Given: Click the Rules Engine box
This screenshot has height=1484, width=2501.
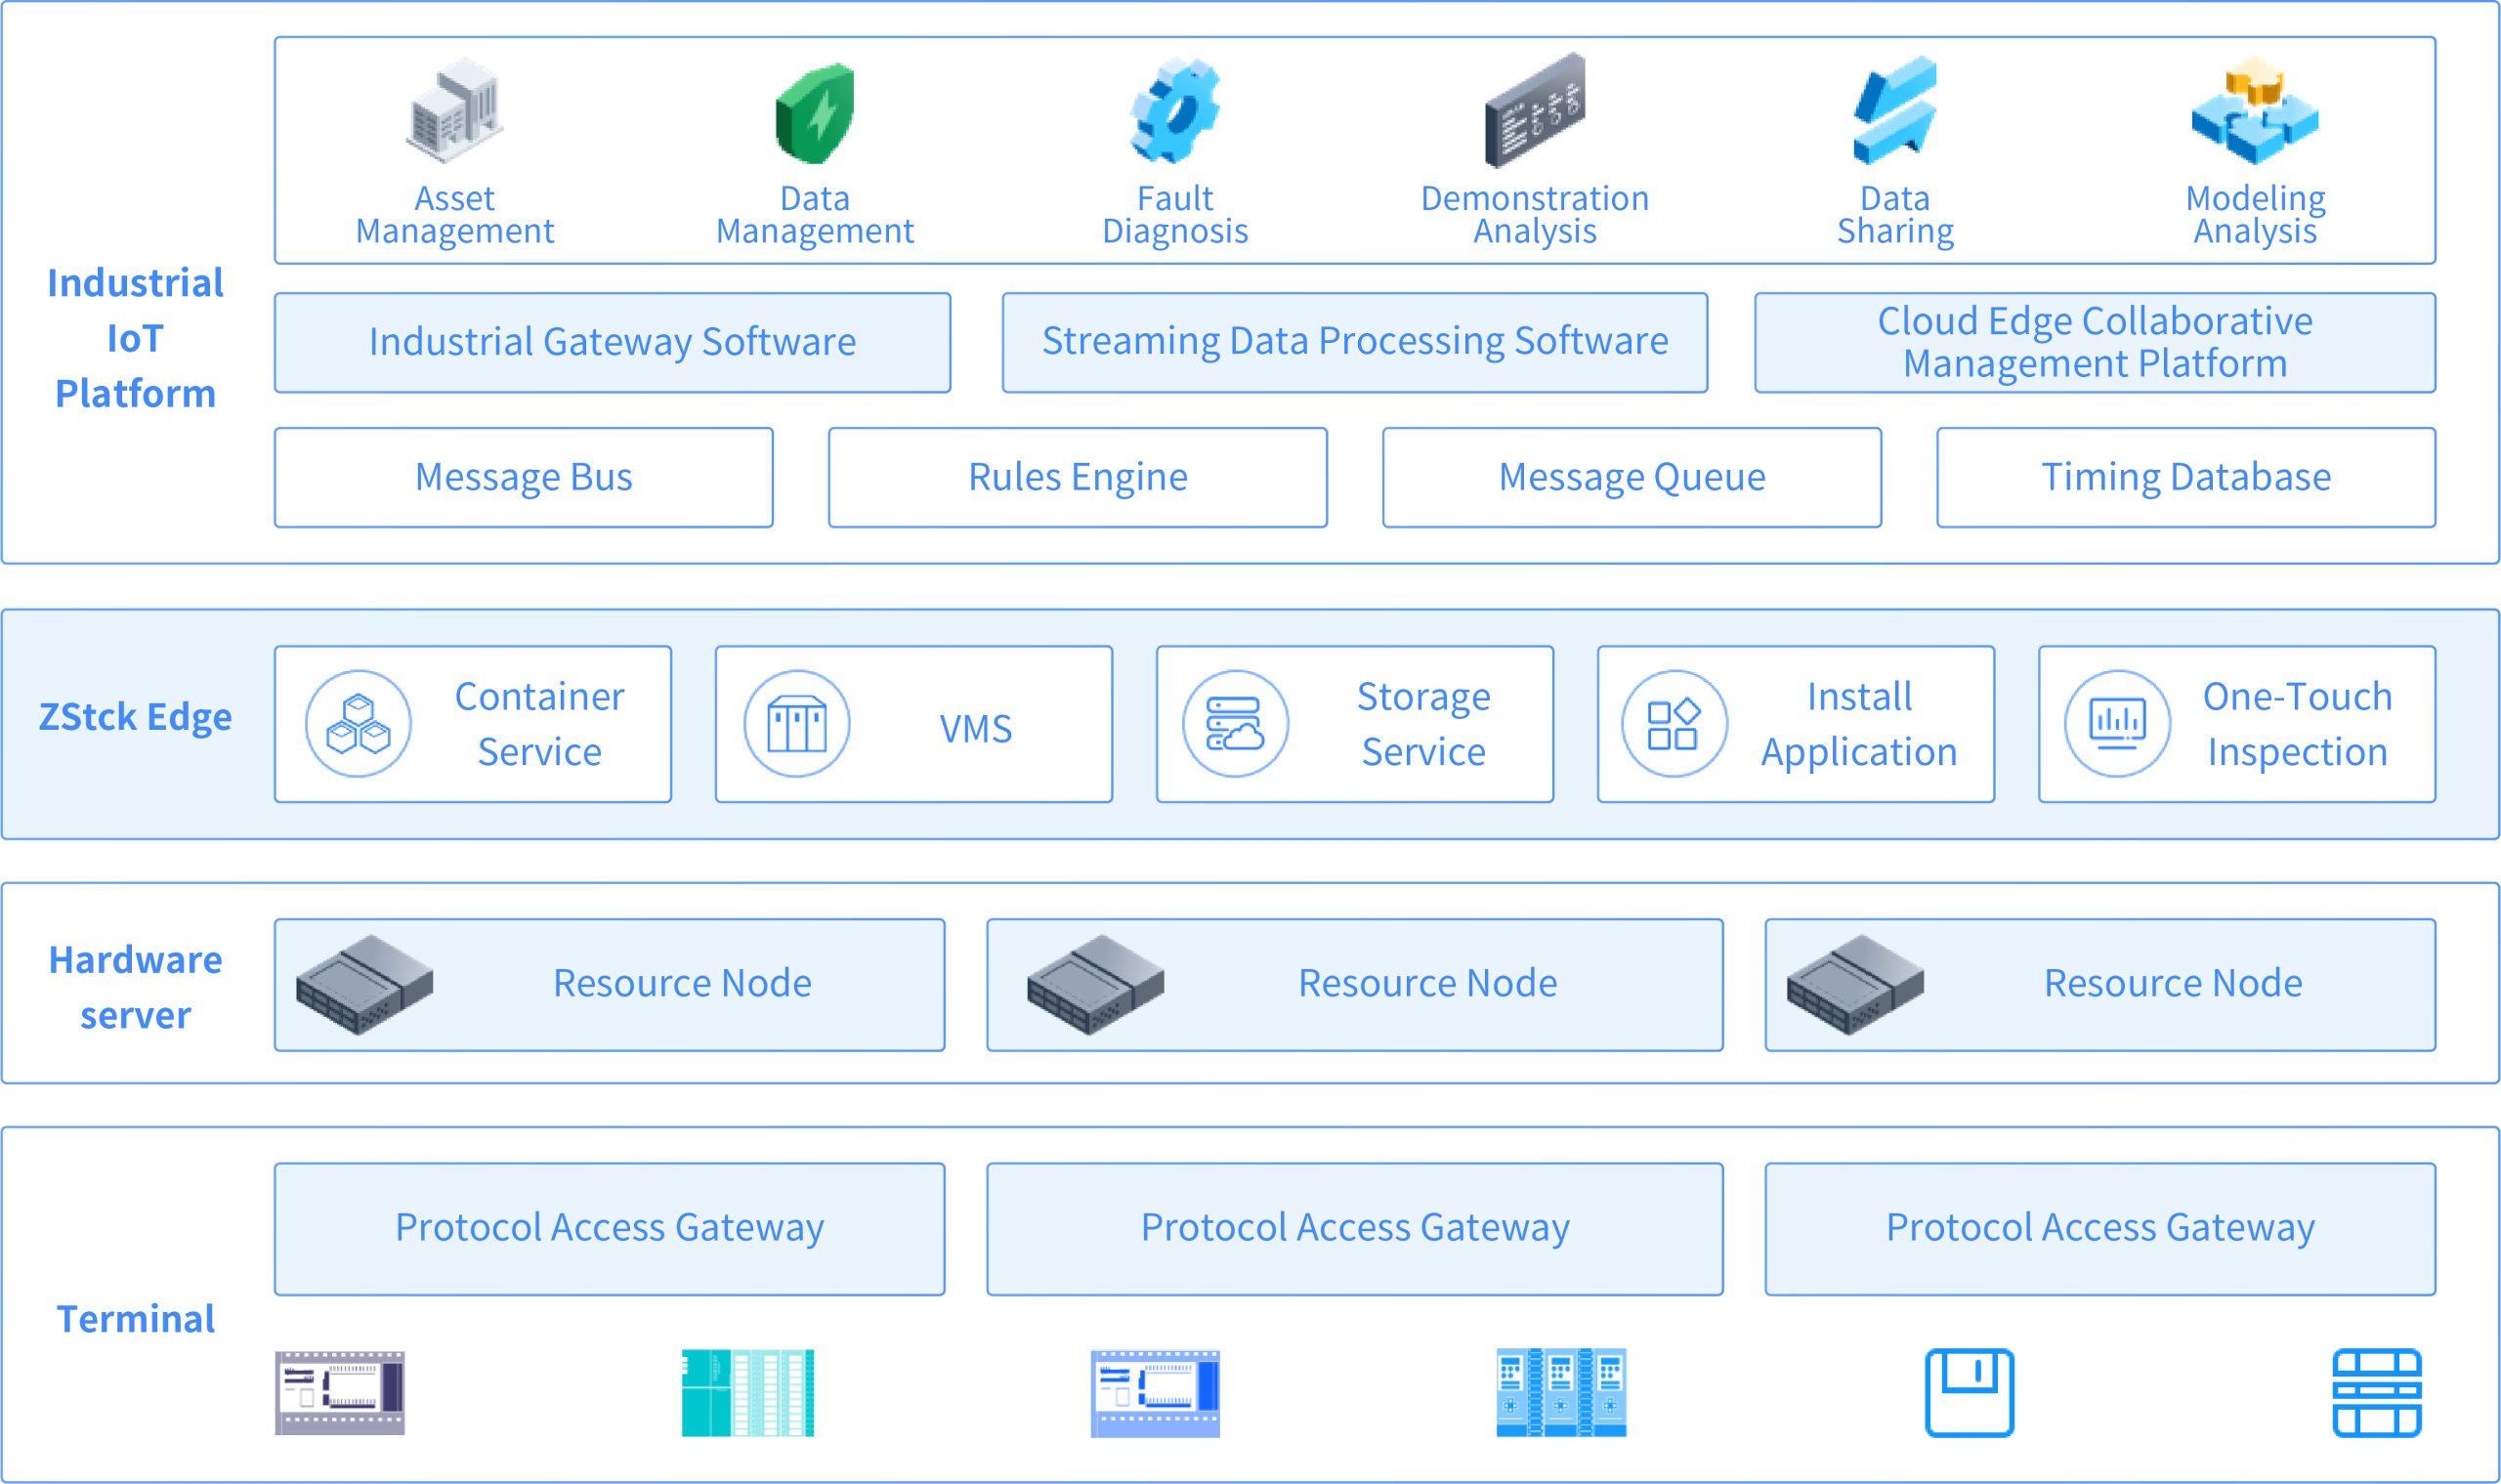Looking at the screenshot, I should tap(1078, 477).
